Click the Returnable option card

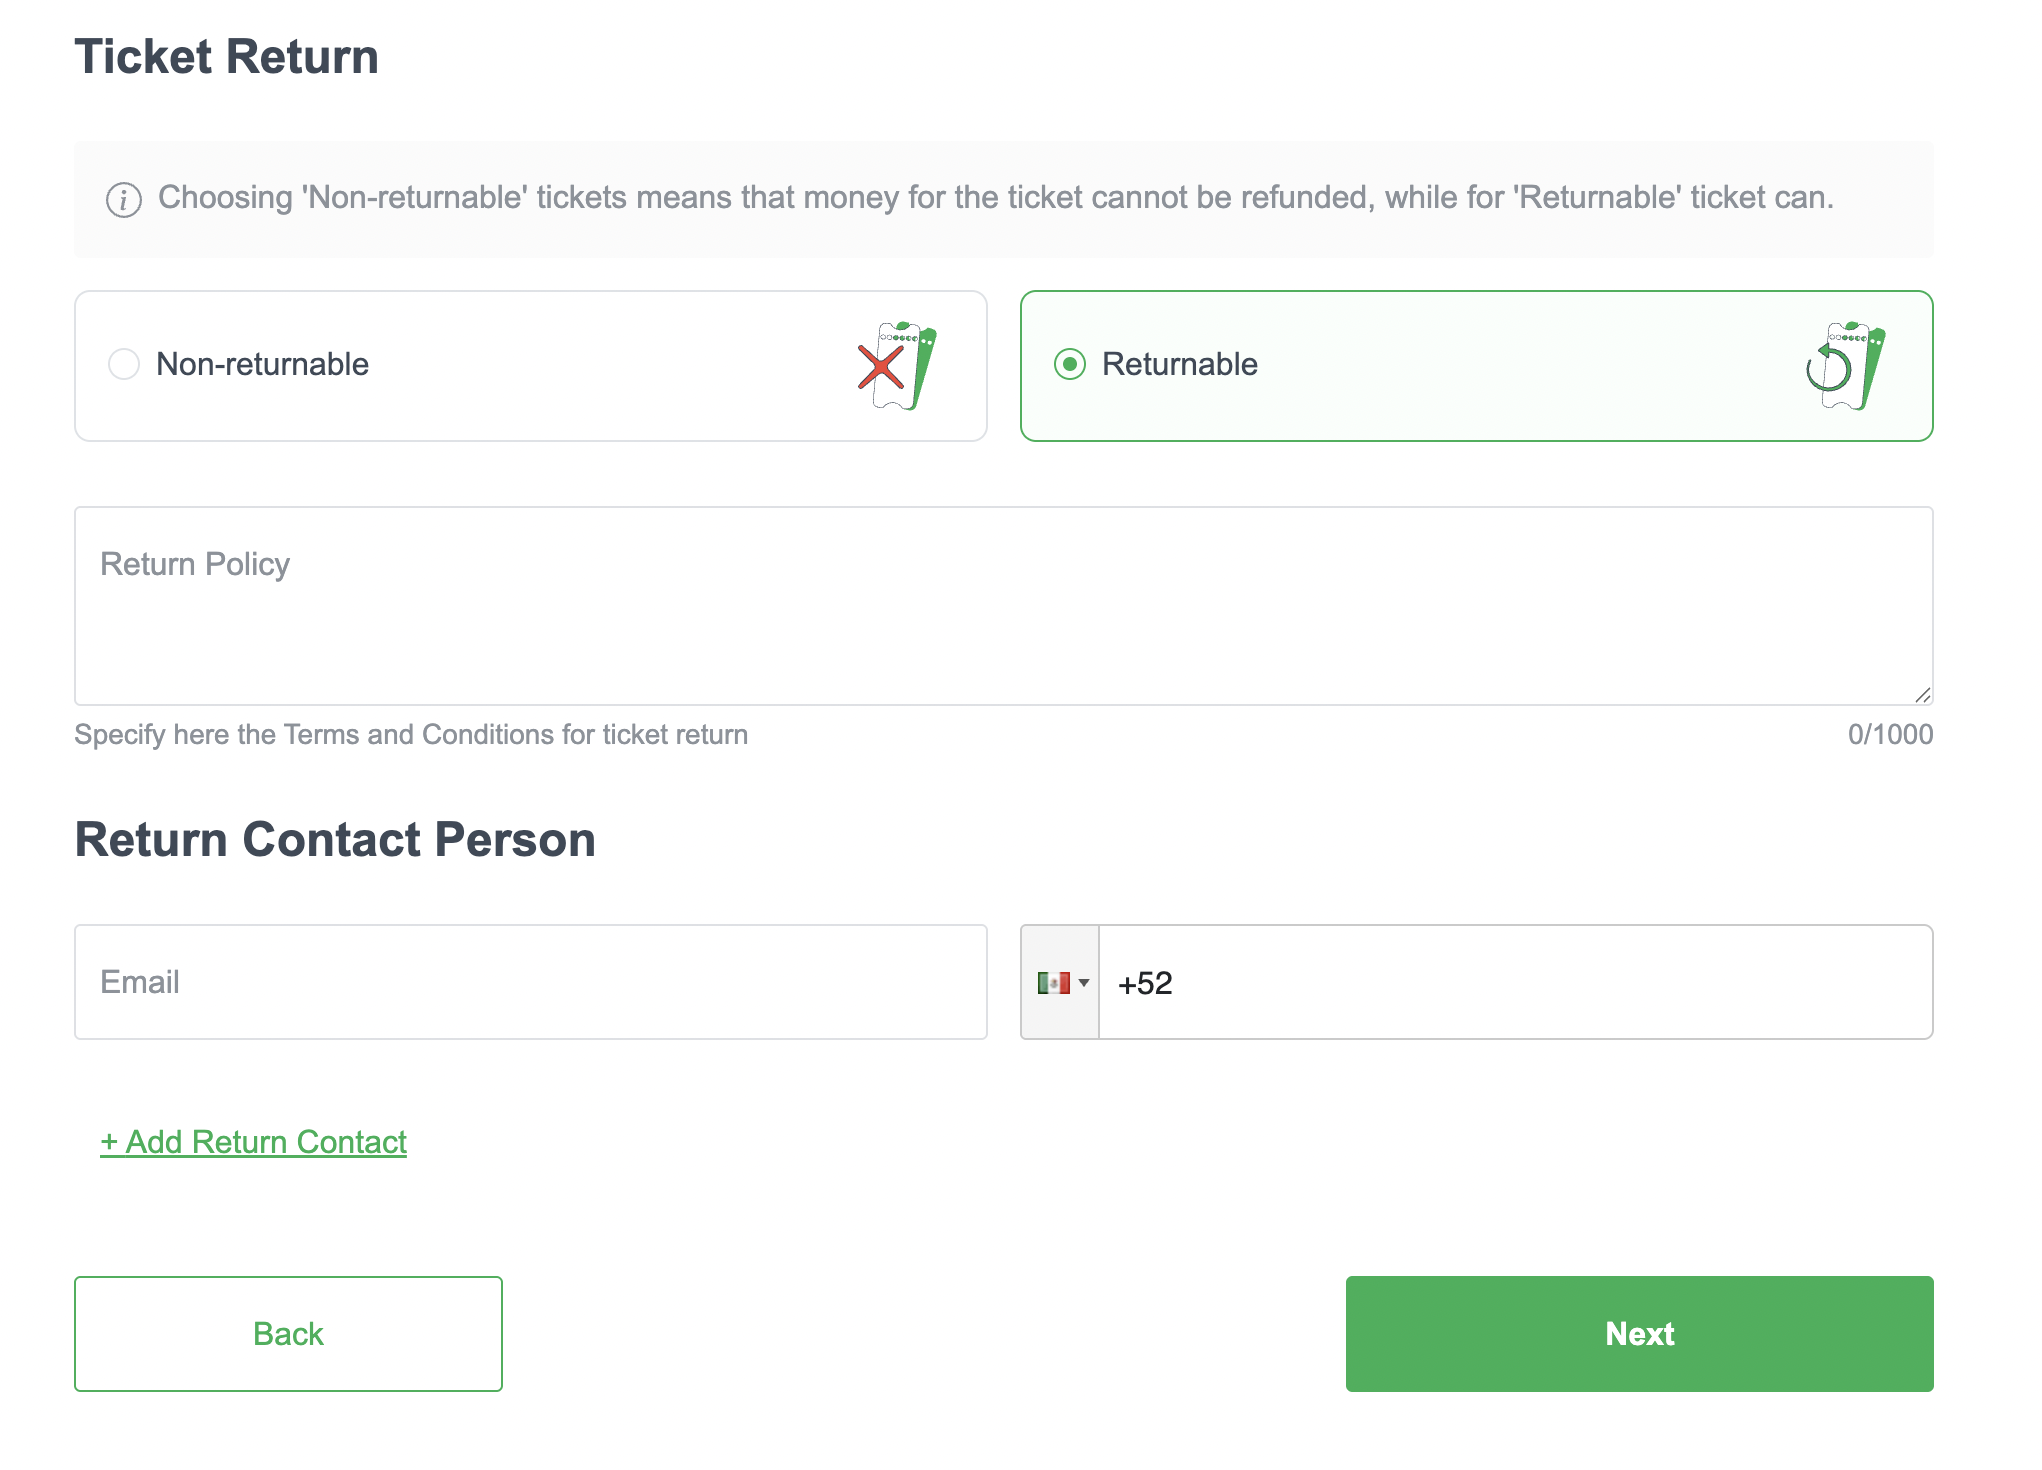(1477, 365)
